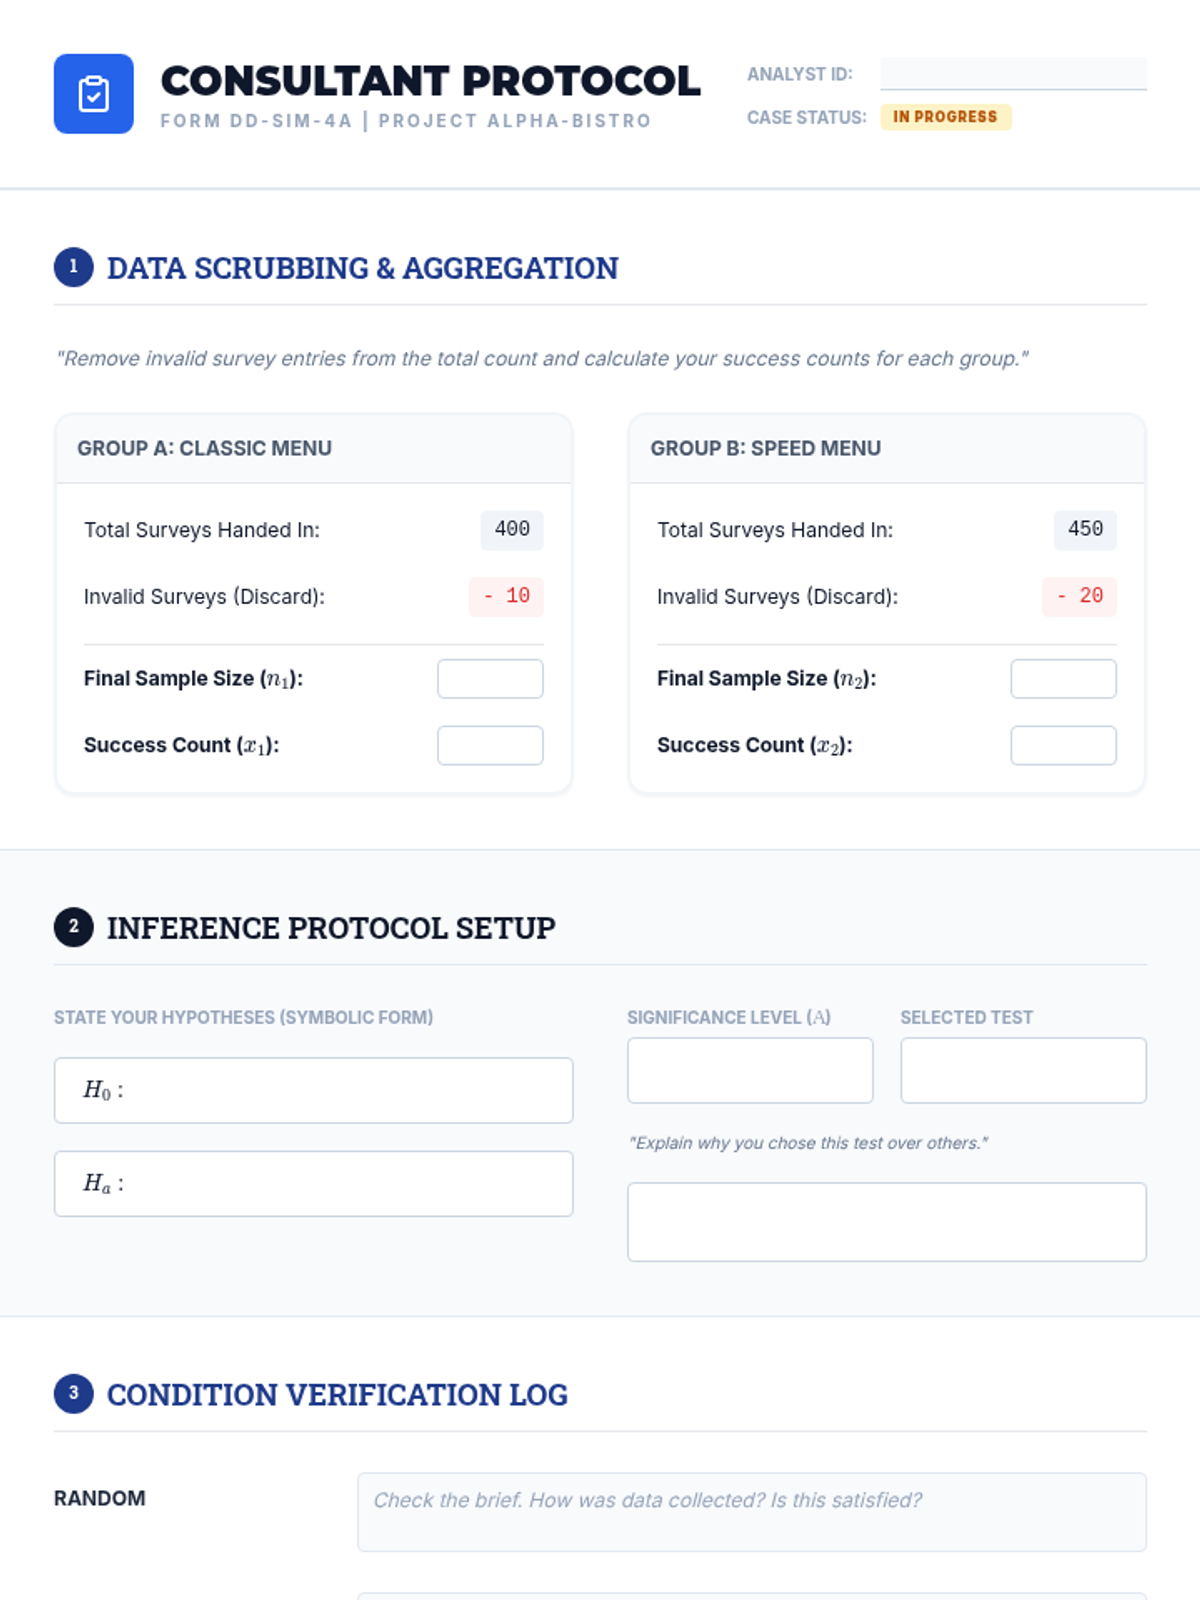The height and width of the screenshot is (1600, 1200).
Task: Click the Analyst ID input field
Action: click(1012, 74)
